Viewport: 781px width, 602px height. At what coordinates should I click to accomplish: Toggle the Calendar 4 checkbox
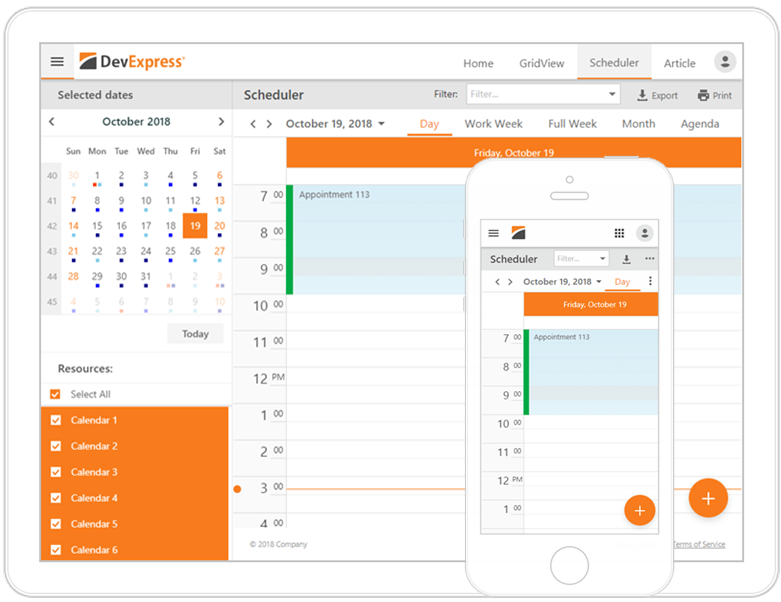coord(56,498)
